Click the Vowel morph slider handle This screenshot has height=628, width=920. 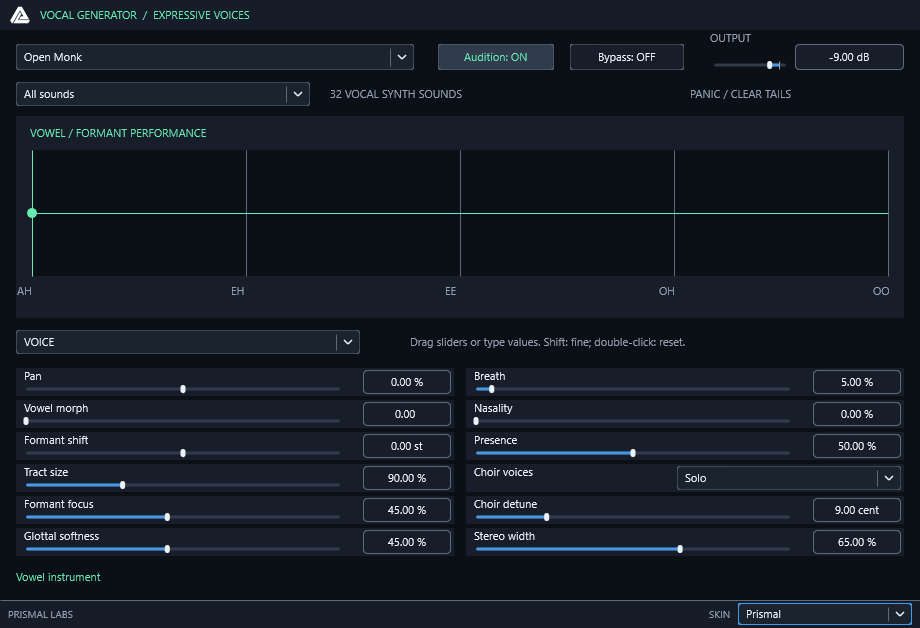[x=26, y=421]
